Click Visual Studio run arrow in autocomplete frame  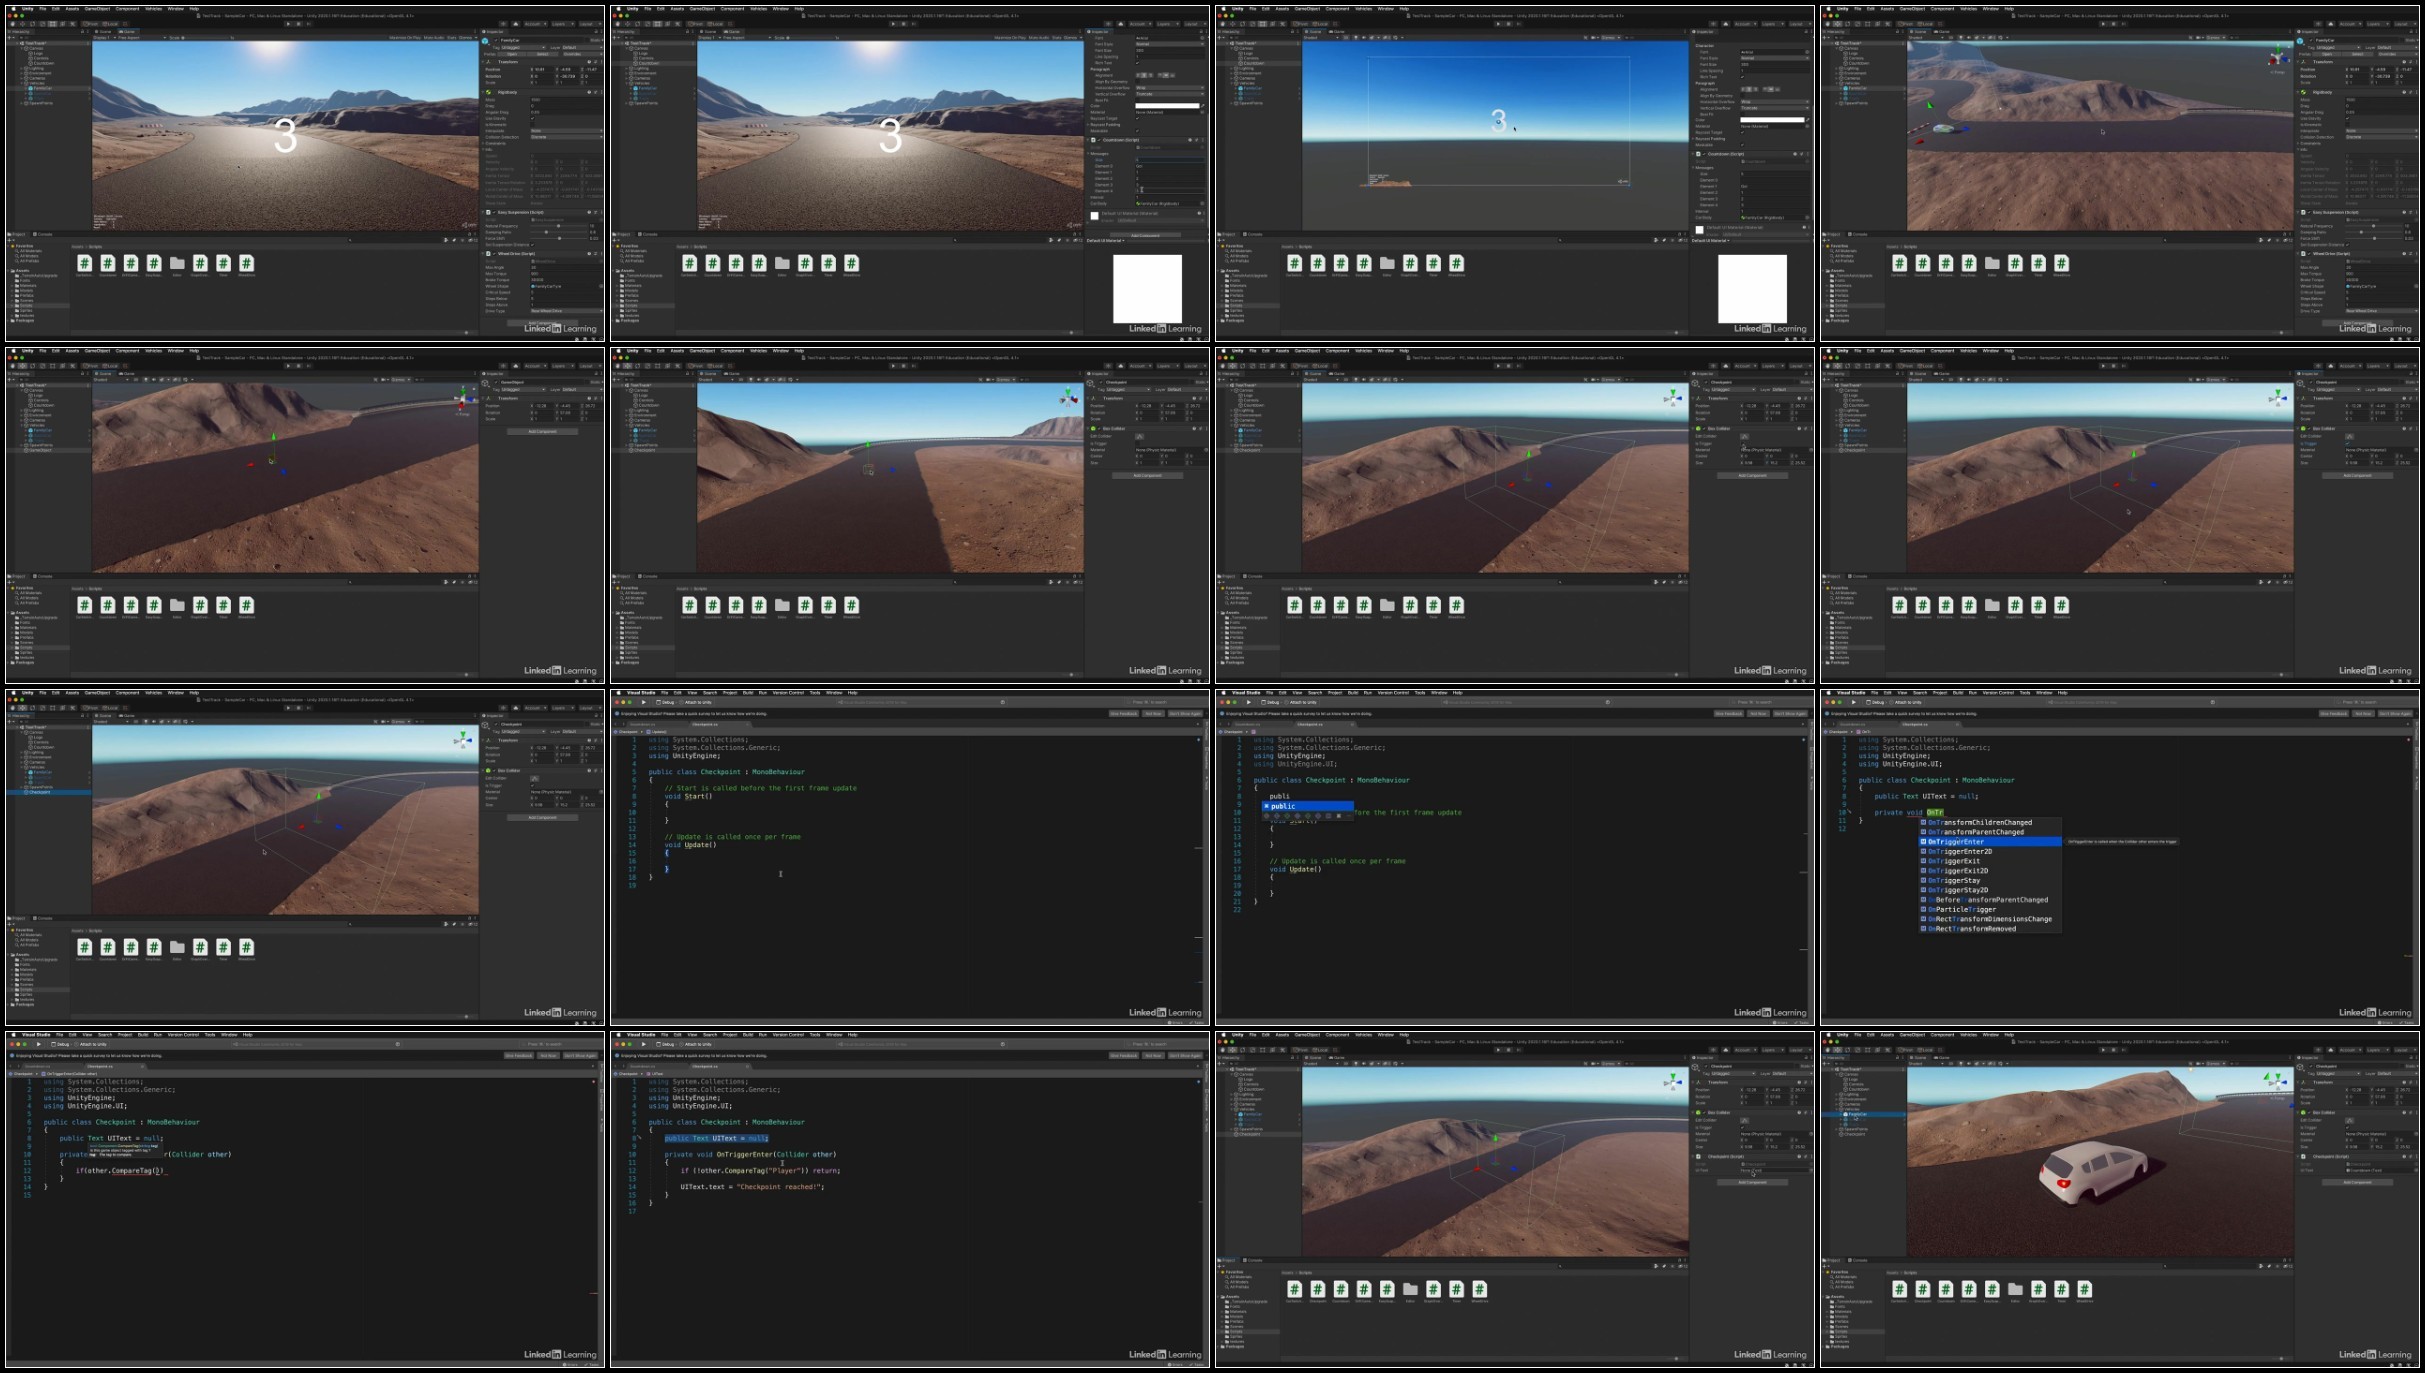(1853, 702)
